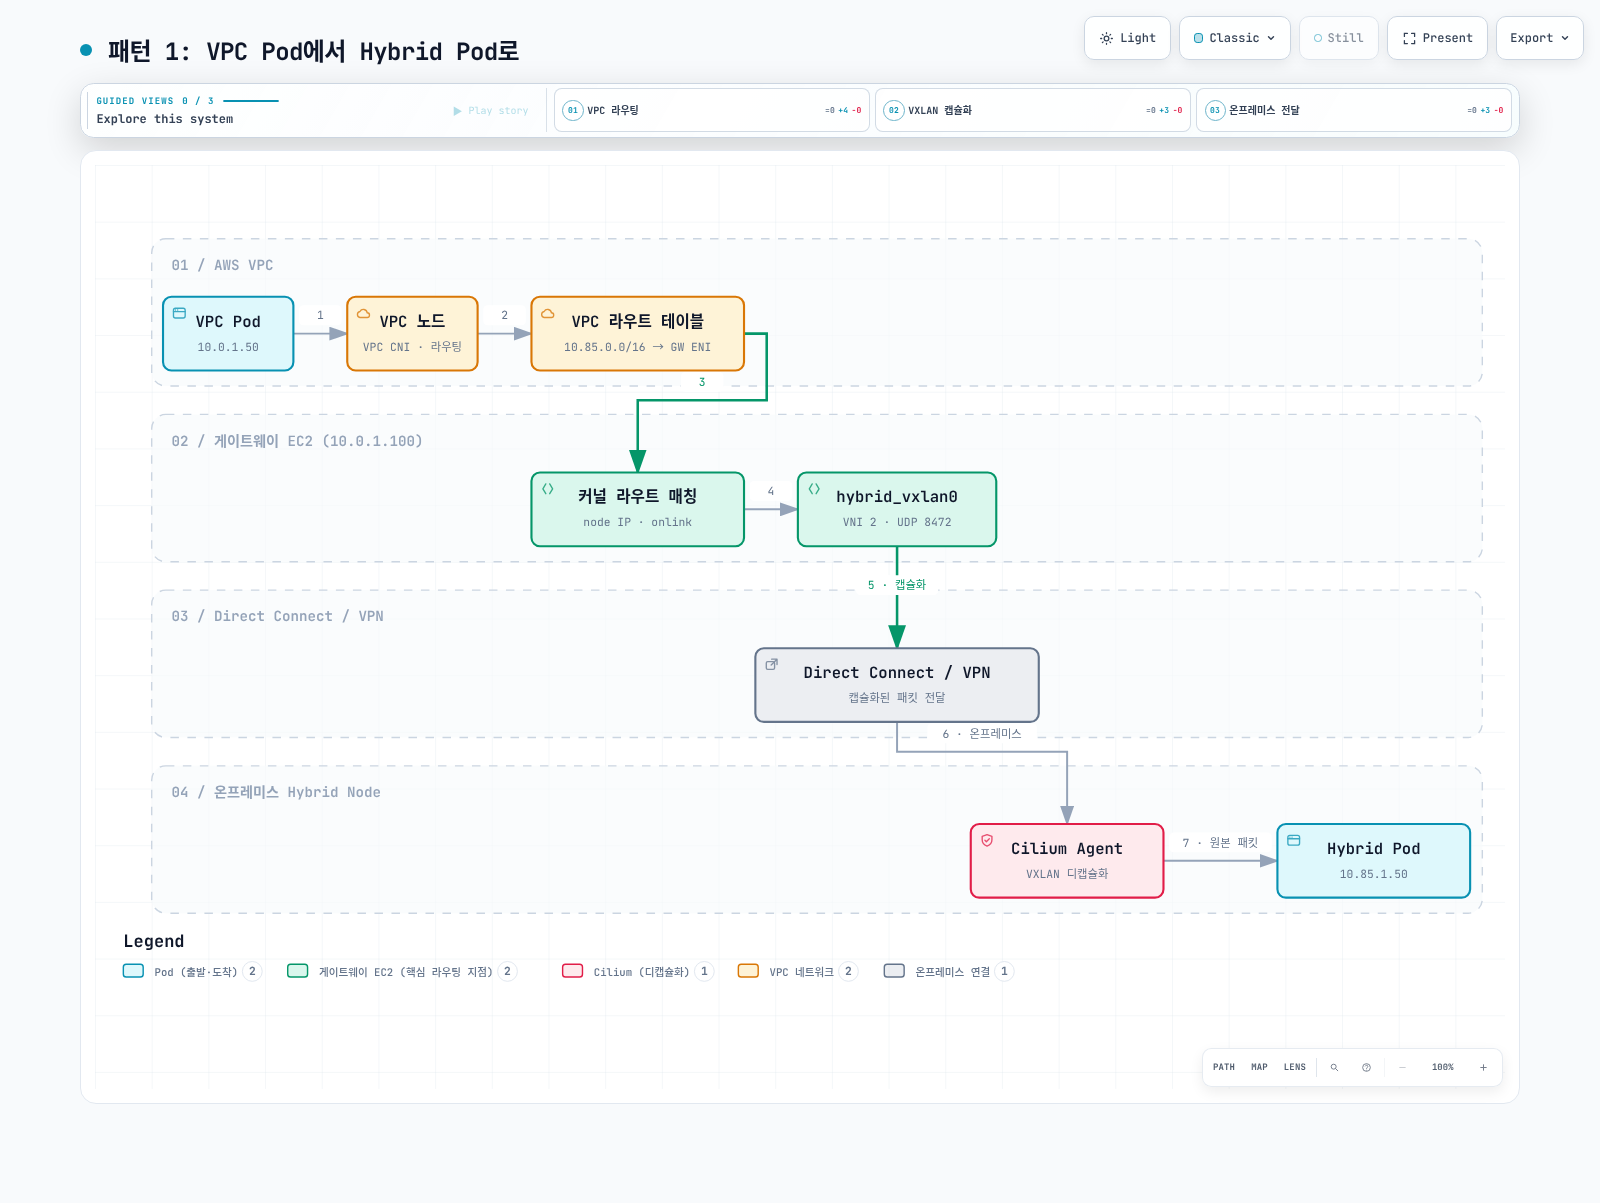Click the code icon on 커널 라우트 매칭
This screenshot has width=1600, height=1203.
pos(548,489)
